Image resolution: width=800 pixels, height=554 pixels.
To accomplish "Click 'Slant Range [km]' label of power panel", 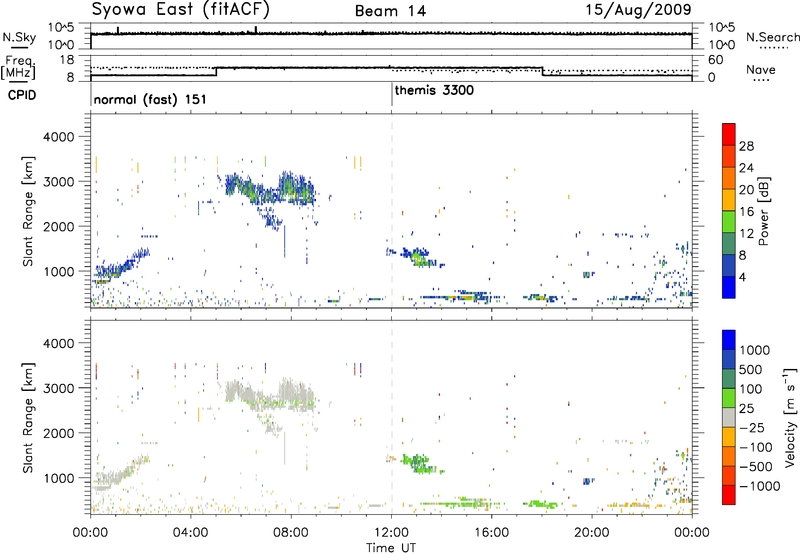I will point(28,211).
